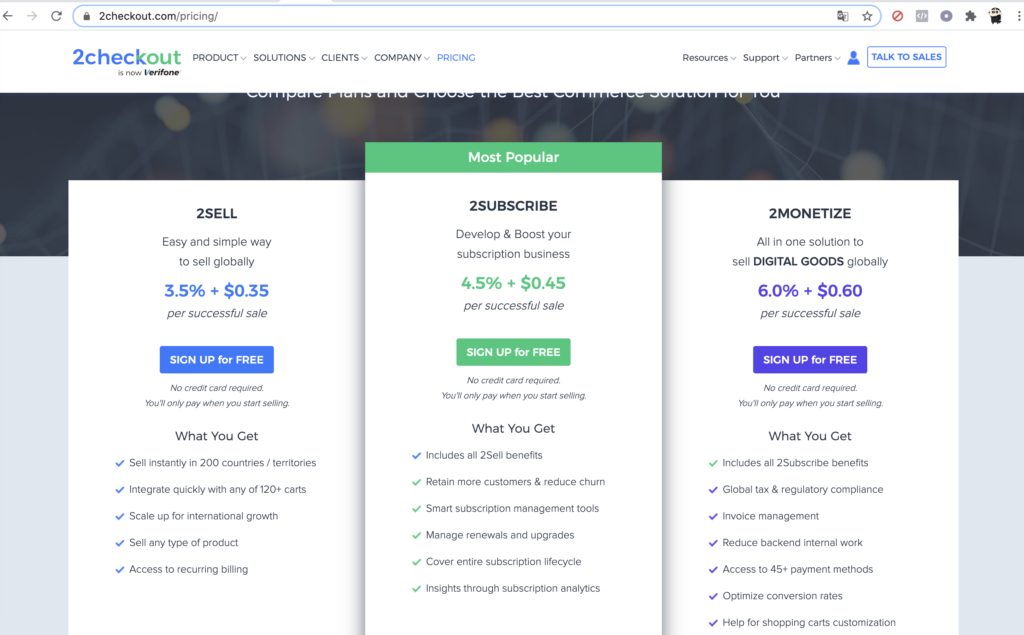
Task: Click 'Sell any type of product'
Action: [184, 543]
